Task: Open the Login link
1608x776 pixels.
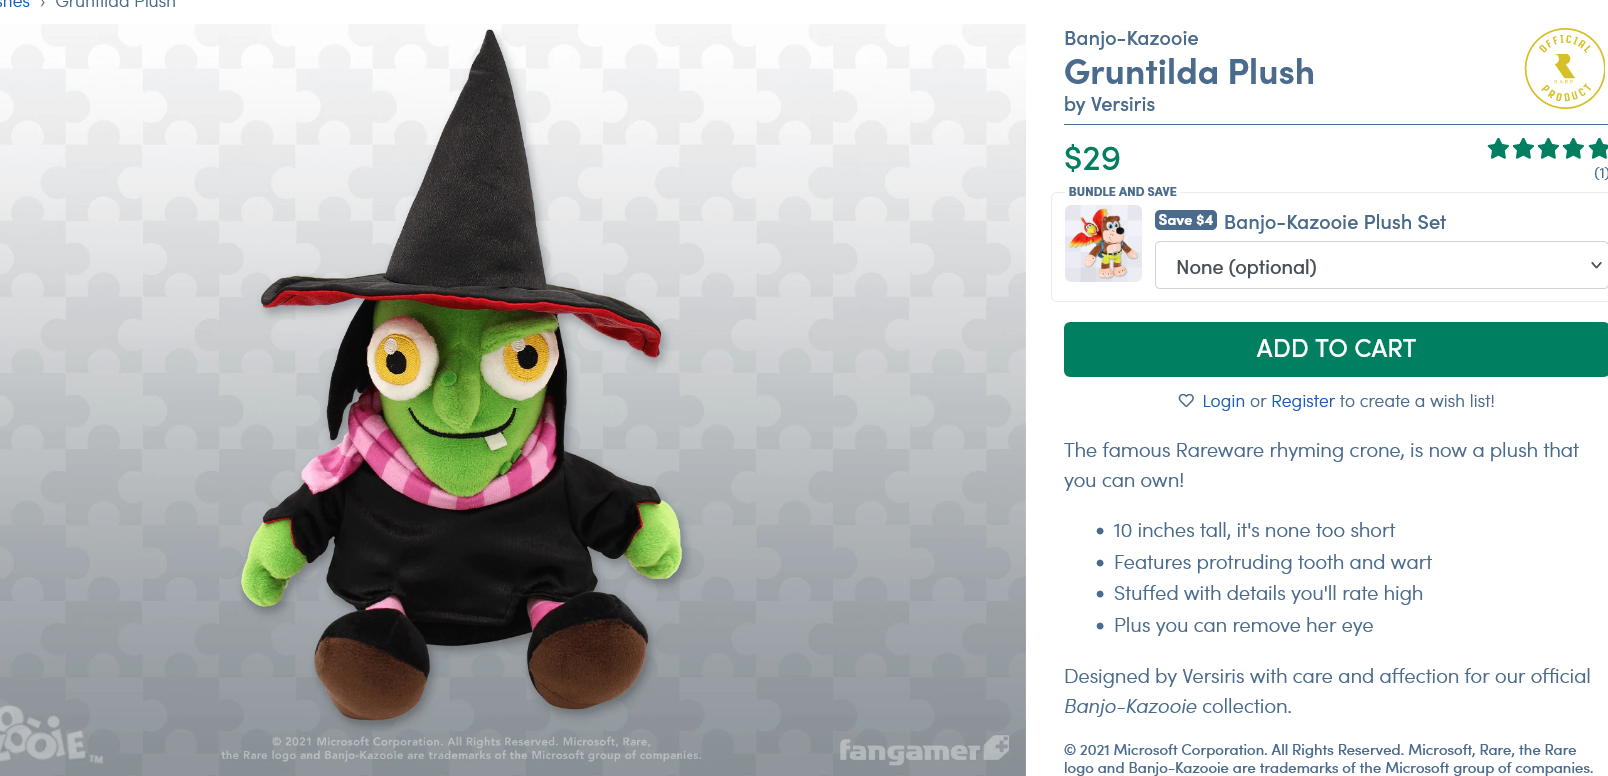Action: pos(1223,401)
